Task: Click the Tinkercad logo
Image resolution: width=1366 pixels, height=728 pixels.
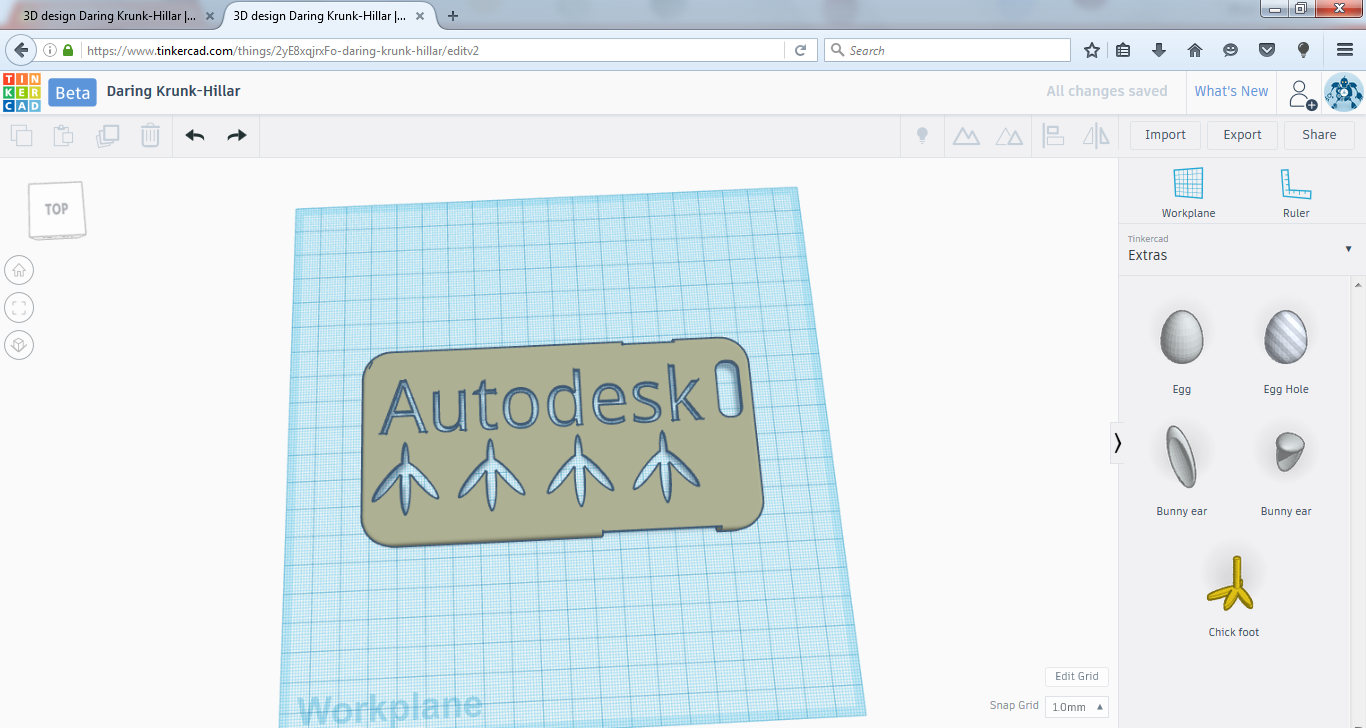Action: (x=21, y=92)
